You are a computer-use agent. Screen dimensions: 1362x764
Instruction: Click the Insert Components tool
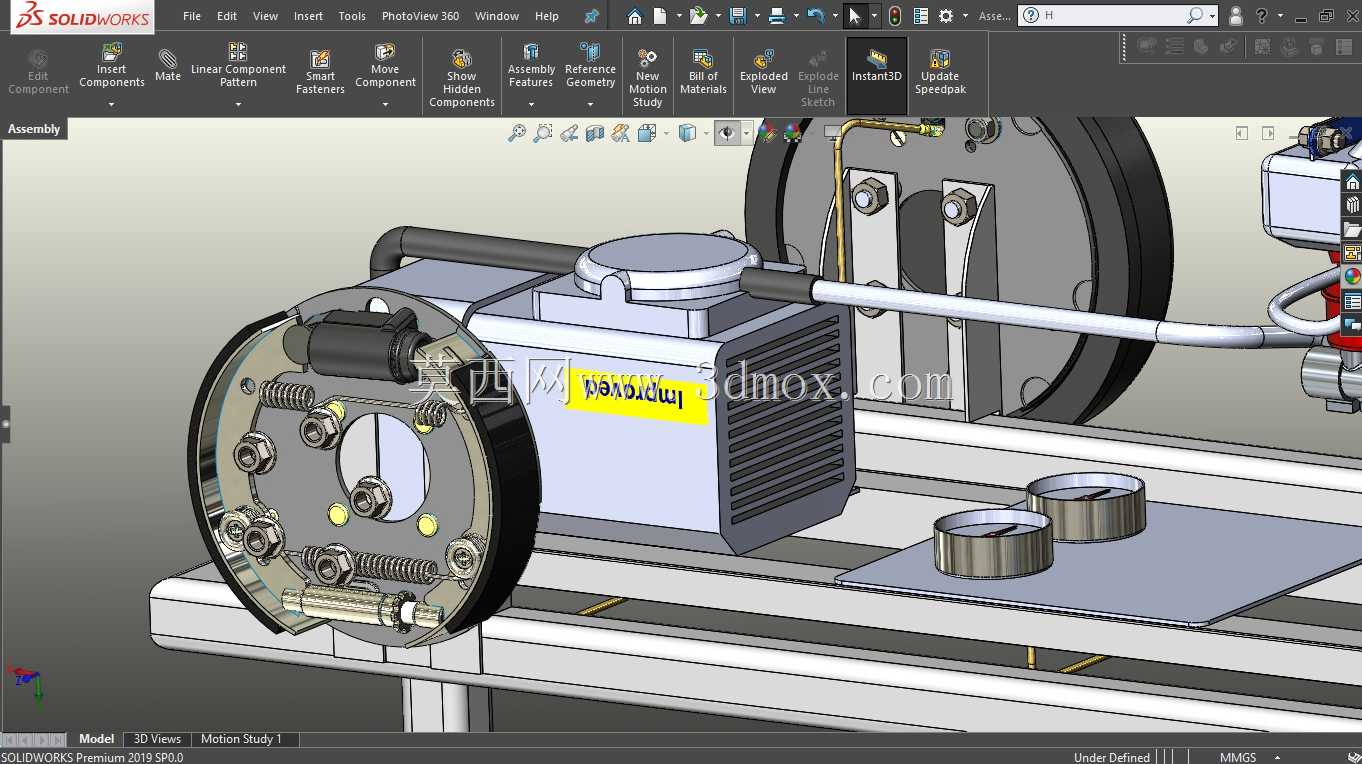click(x=112, y=66)
